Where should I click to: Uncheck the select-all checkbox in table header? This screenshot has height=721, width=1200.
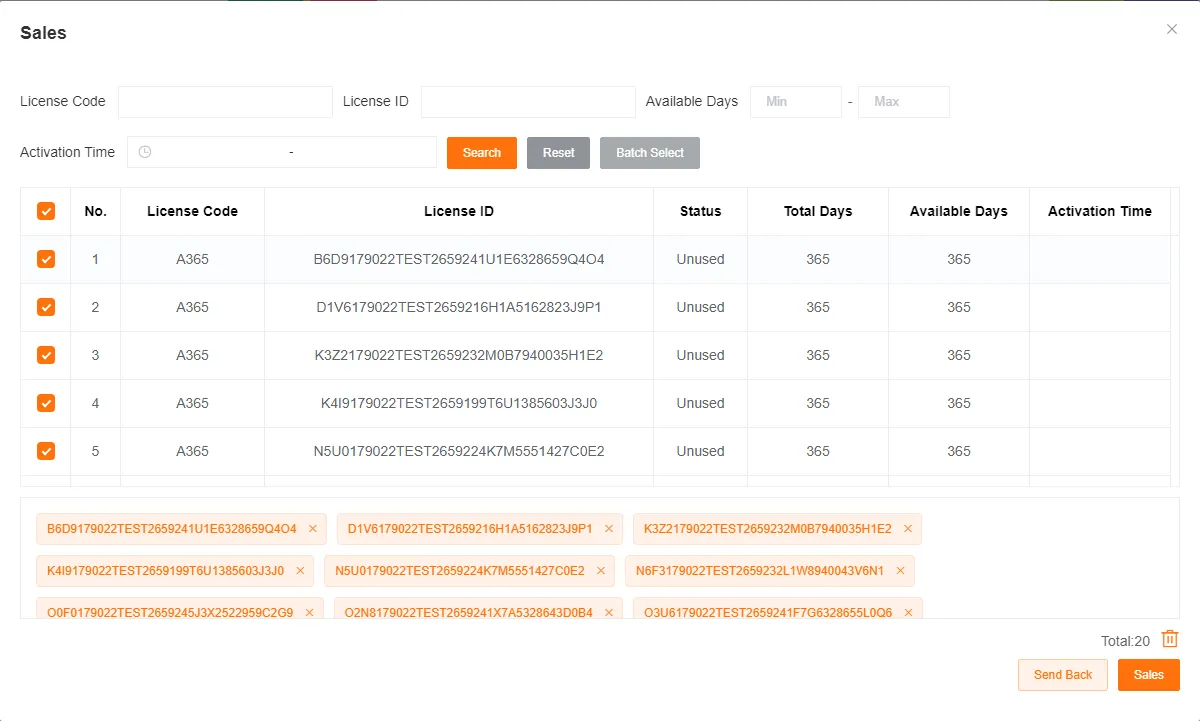point(46,211)
